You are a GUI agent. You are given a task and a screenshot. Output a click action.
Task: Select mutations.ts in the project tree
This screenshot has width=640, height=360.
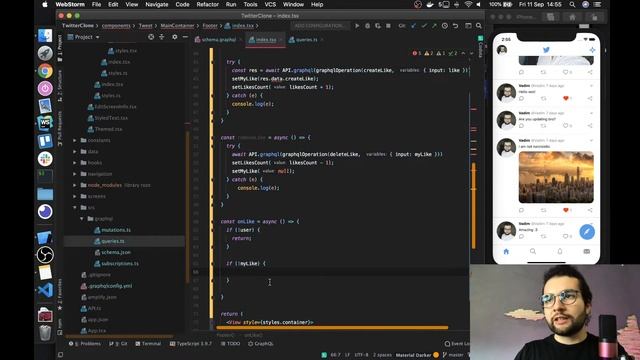pos(112,230)
